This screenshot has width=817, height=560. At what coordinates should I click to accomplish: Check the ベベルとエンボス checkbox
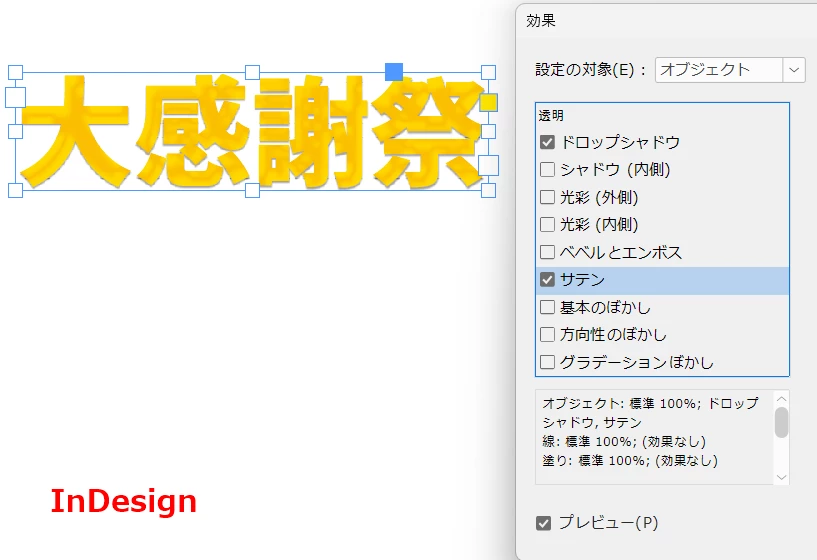[547, 252]
